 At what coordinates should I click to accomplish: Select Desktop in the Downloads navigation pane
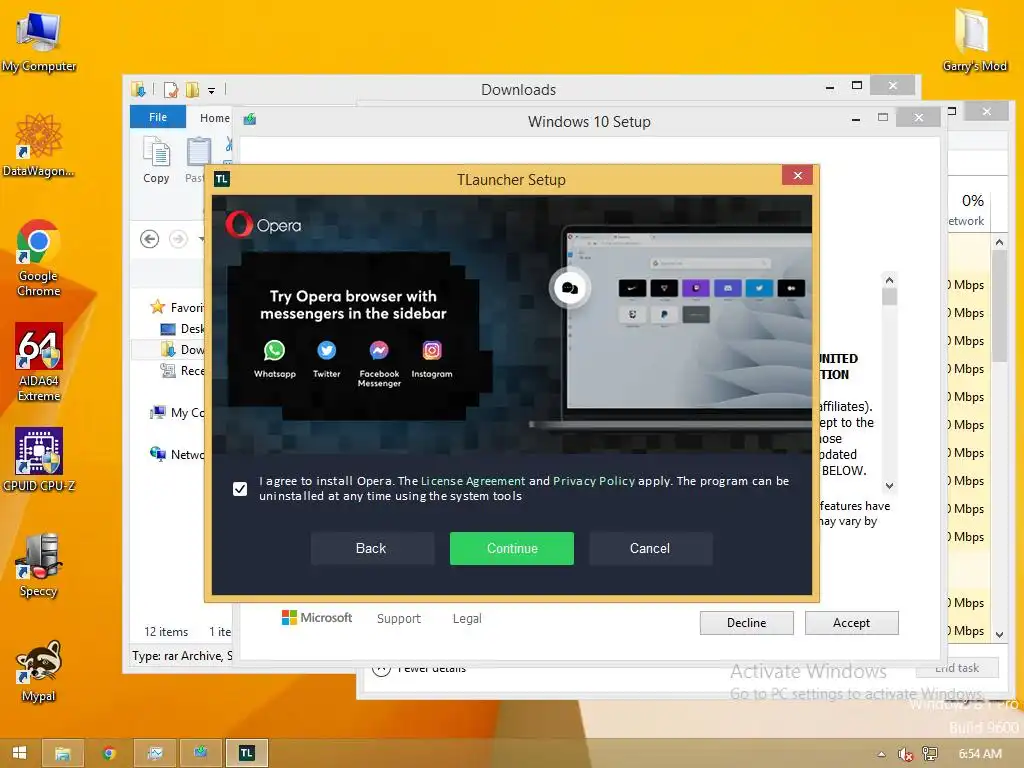182,328
